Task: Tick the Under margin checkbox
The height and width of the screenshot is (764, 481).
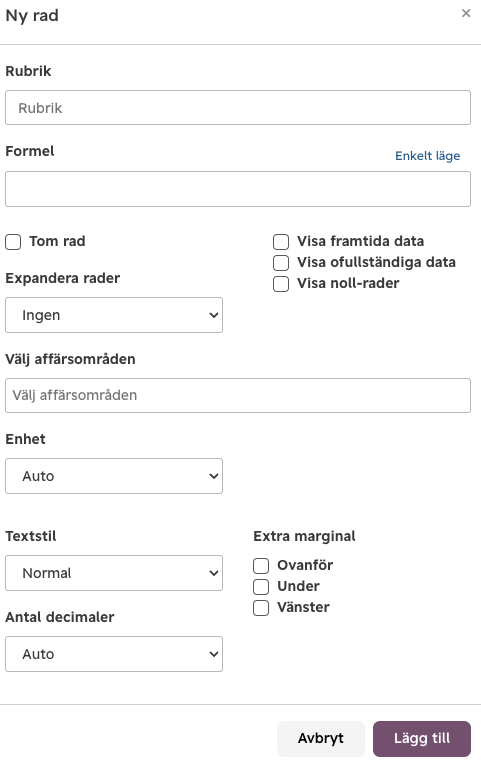Action: coord(261,587)
